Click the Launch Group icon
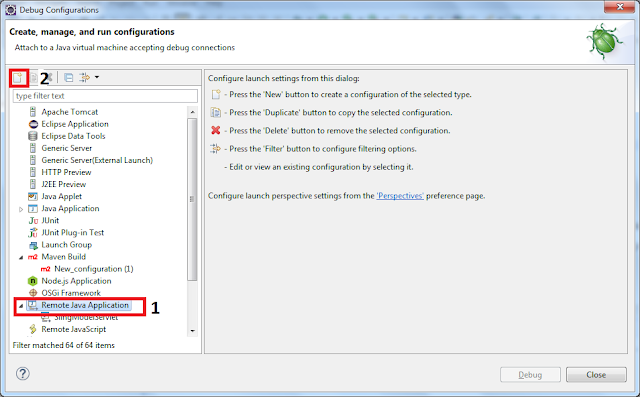 pos(33,245)
